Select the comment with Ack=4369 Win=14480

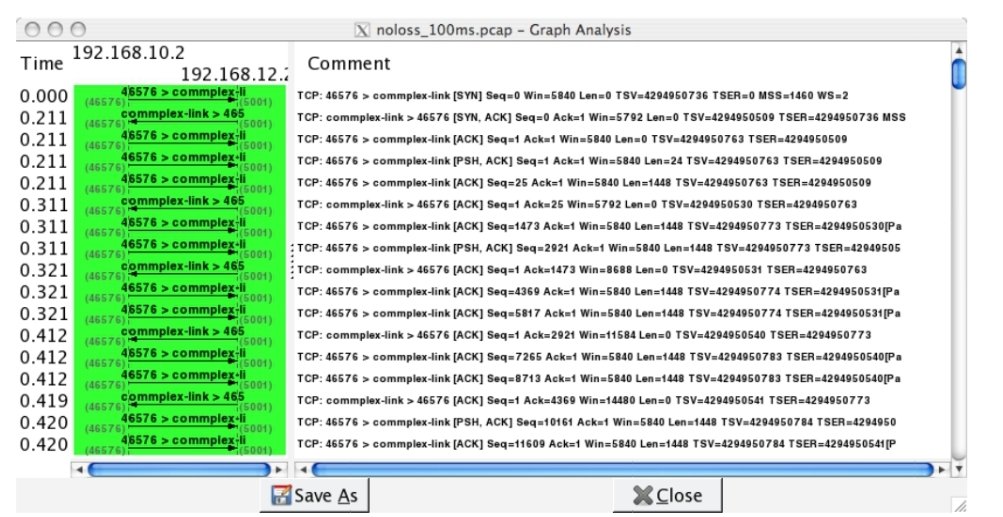583,401
